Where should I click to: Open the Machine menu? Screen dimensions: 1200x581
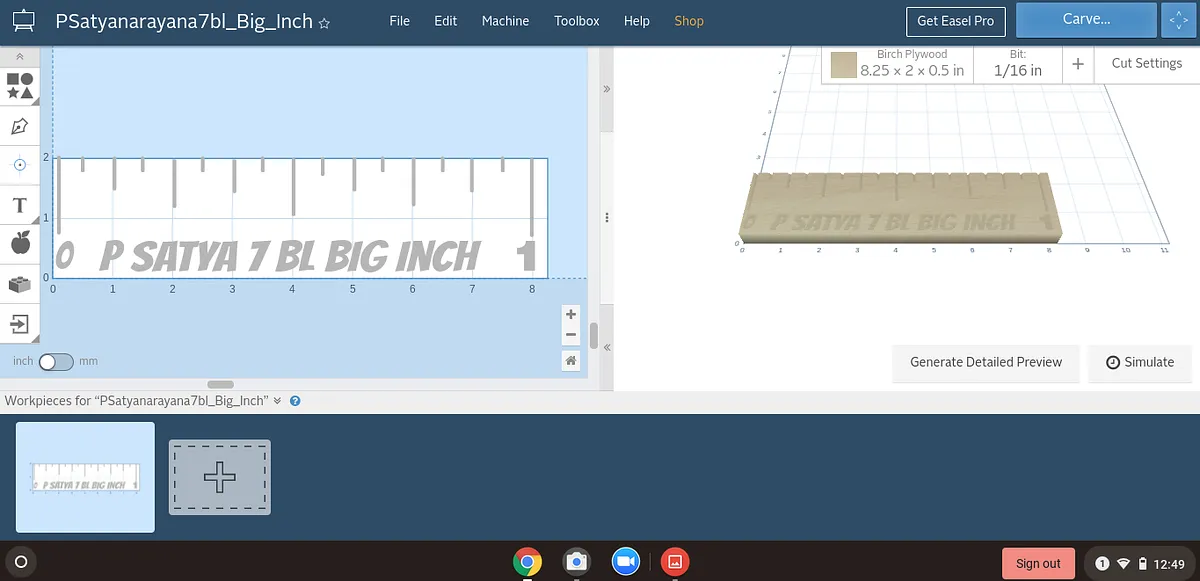[x=505, y=21]
